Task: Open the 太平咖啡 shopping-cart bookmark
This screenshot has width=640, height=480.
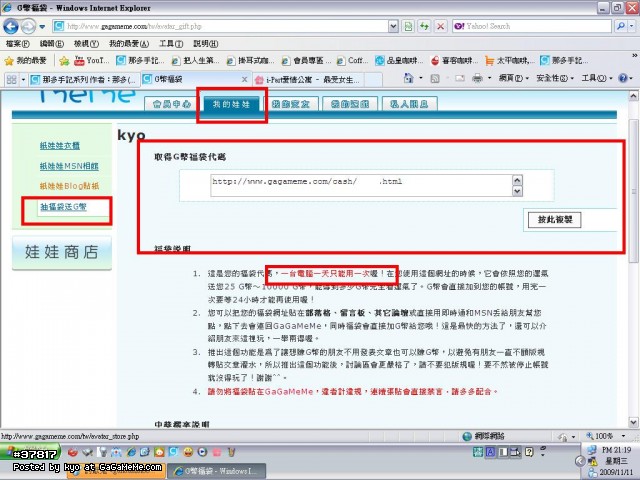Action: point(509,61)
